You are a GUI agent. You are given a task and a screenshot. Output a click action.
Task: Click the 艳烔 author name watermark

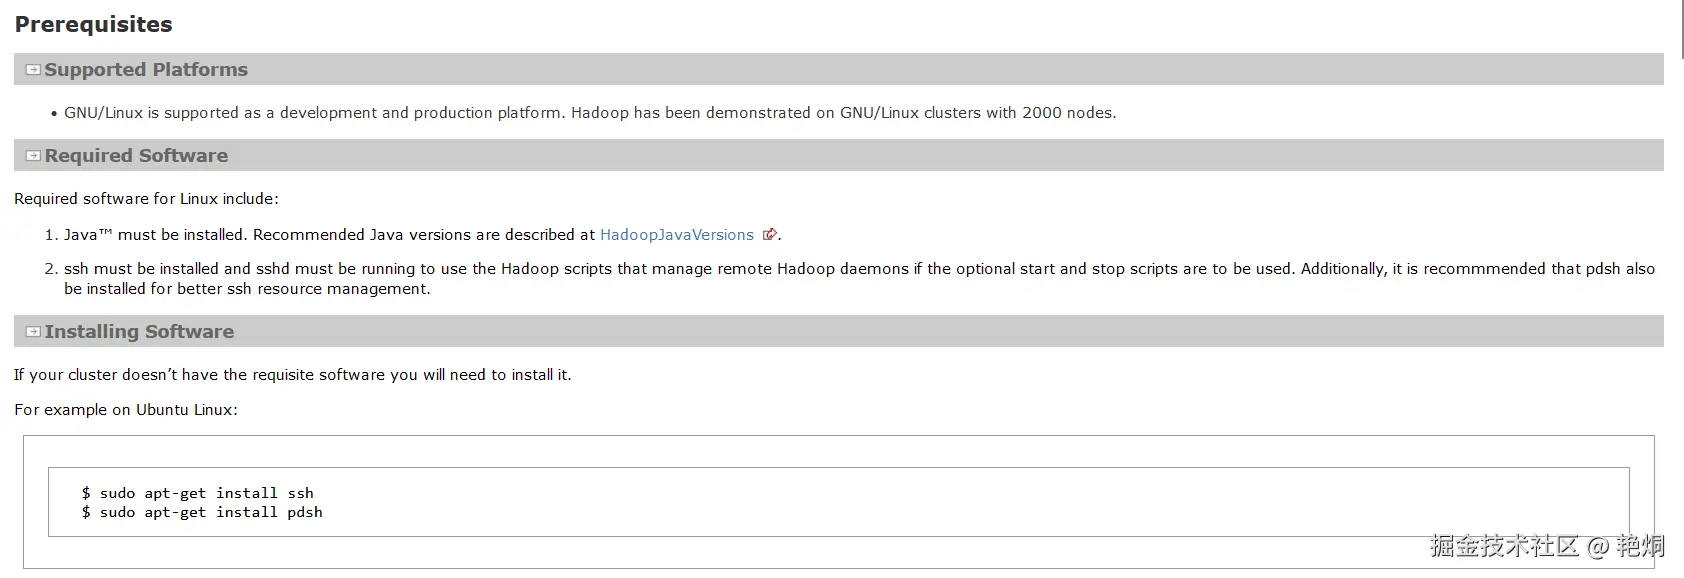coord(1640,546)
